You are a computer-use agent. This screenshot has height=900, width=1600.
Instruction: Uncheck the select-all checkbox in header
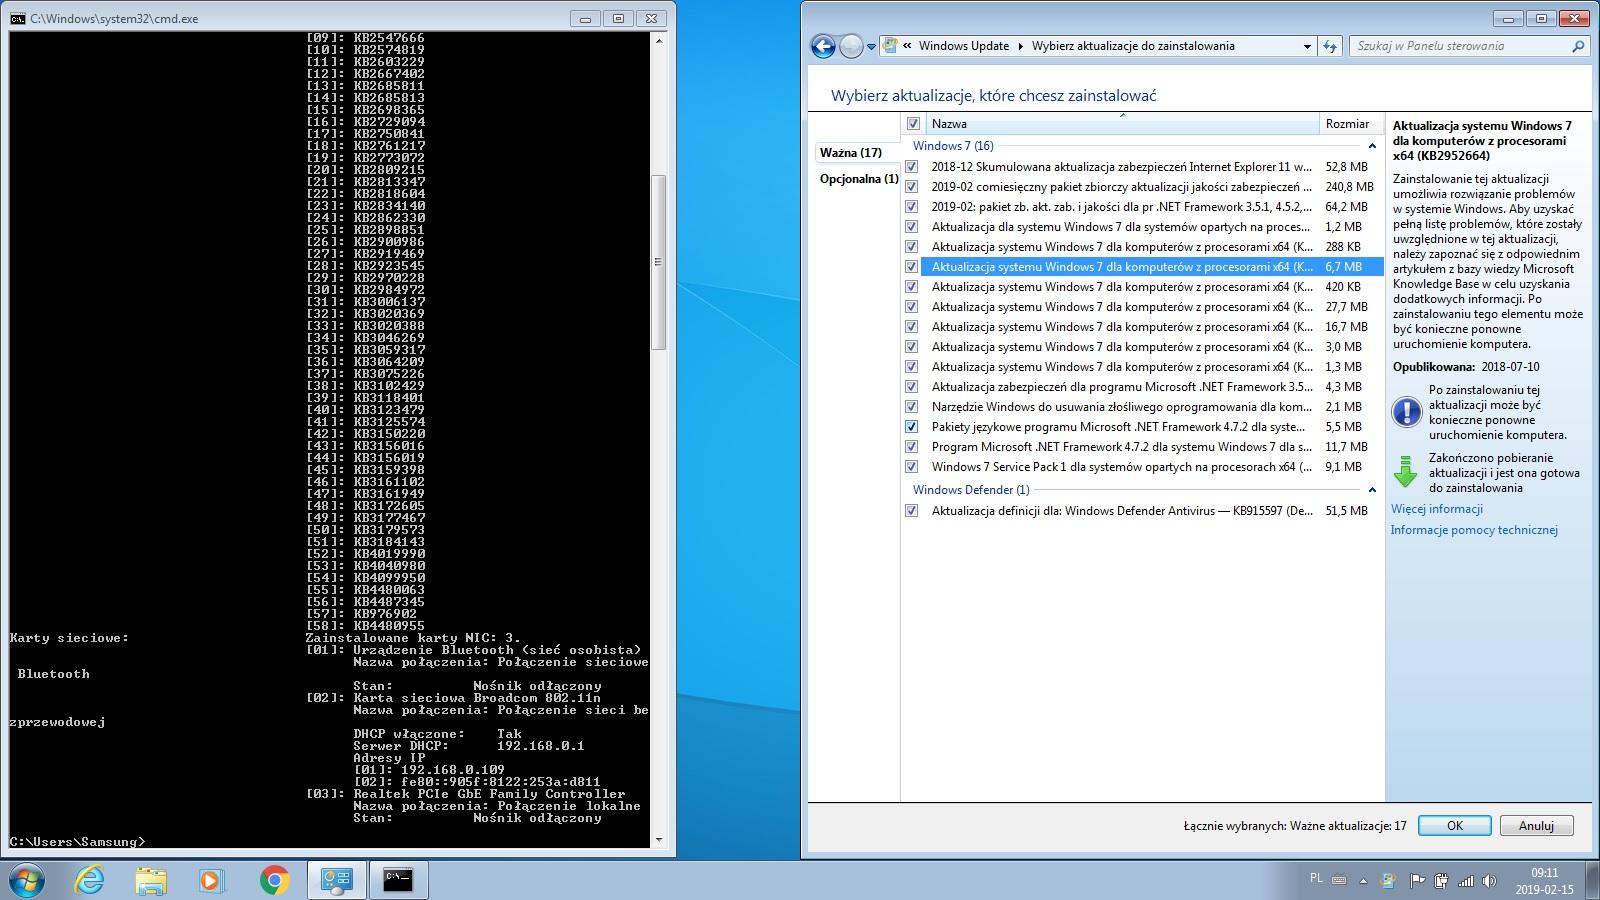click(x=912, y=124)
